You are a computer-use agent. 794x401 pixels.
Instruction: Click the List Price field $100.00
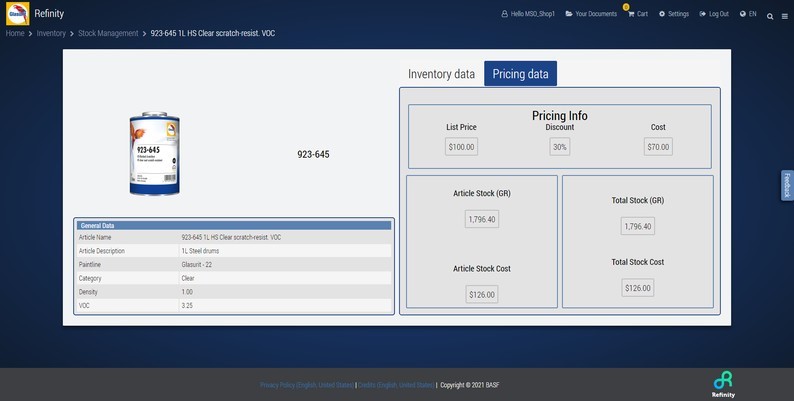pos(461,147)
